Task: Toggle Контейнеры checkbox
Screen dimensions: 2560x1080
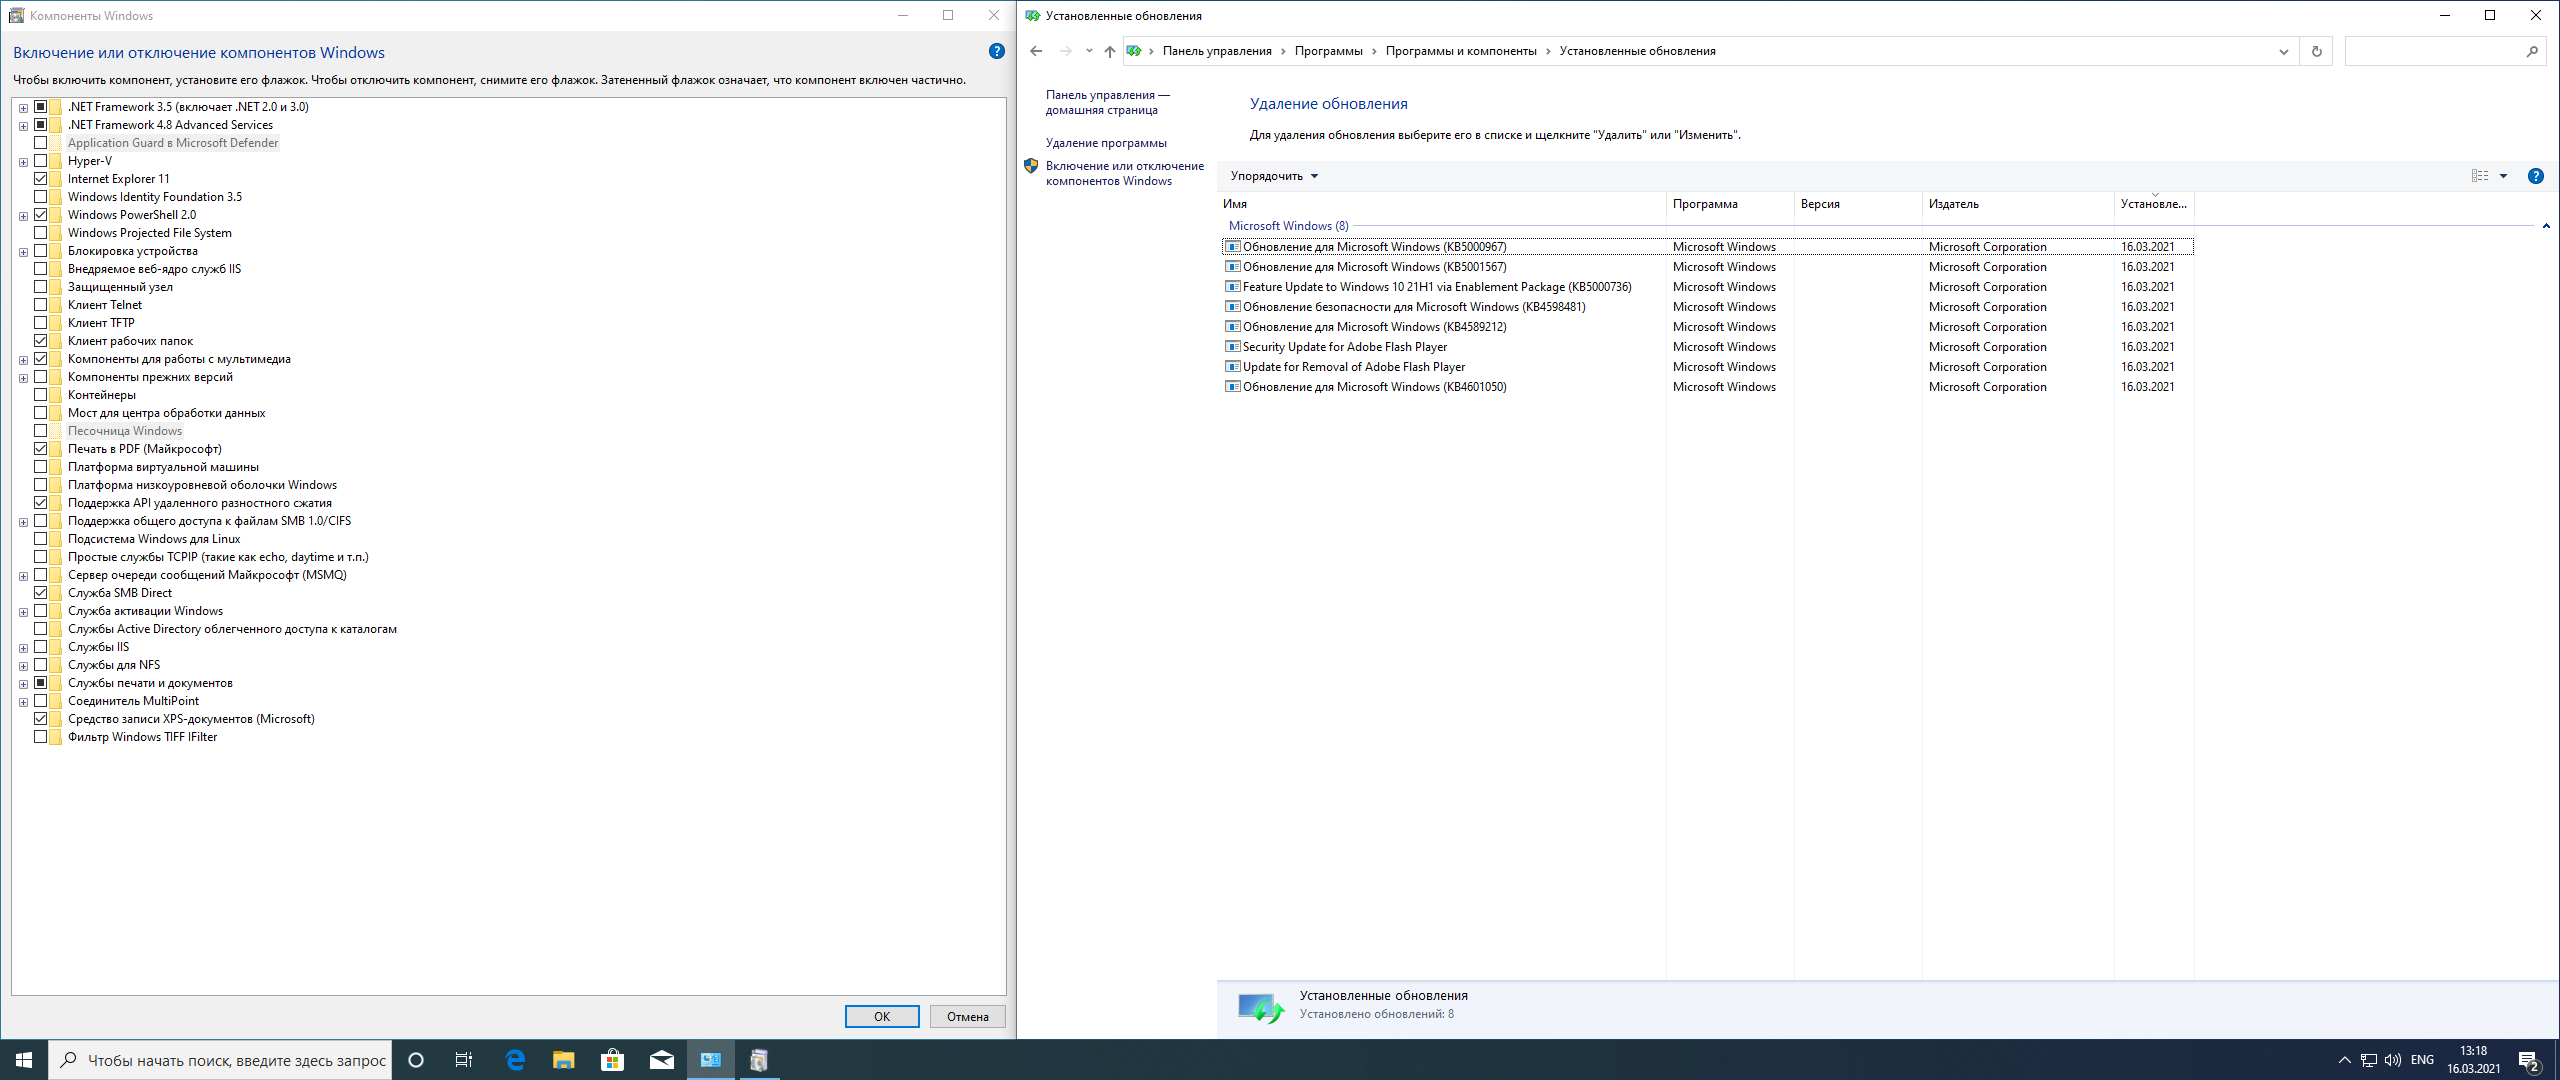Action: pos(41,395)
